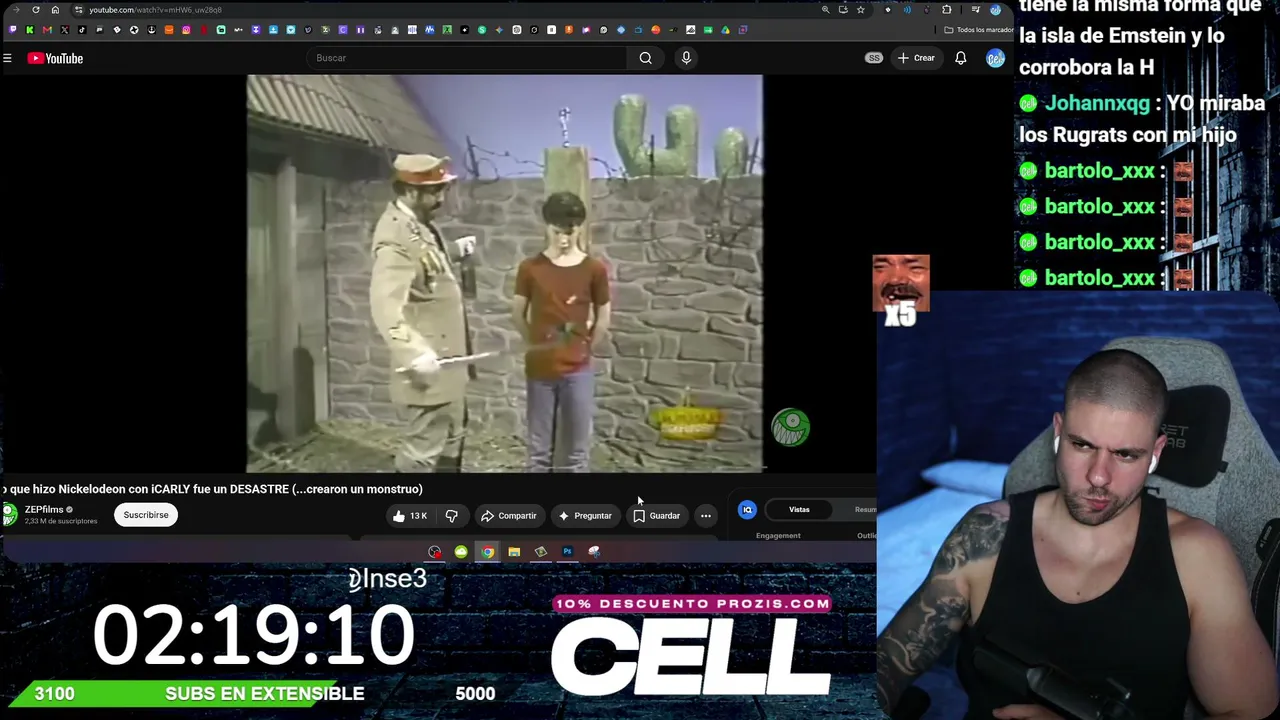This screenshot has height=720, width=1280.
Task: Open the YouTube guide hamburger menu
Action: [x=7, y=58]
